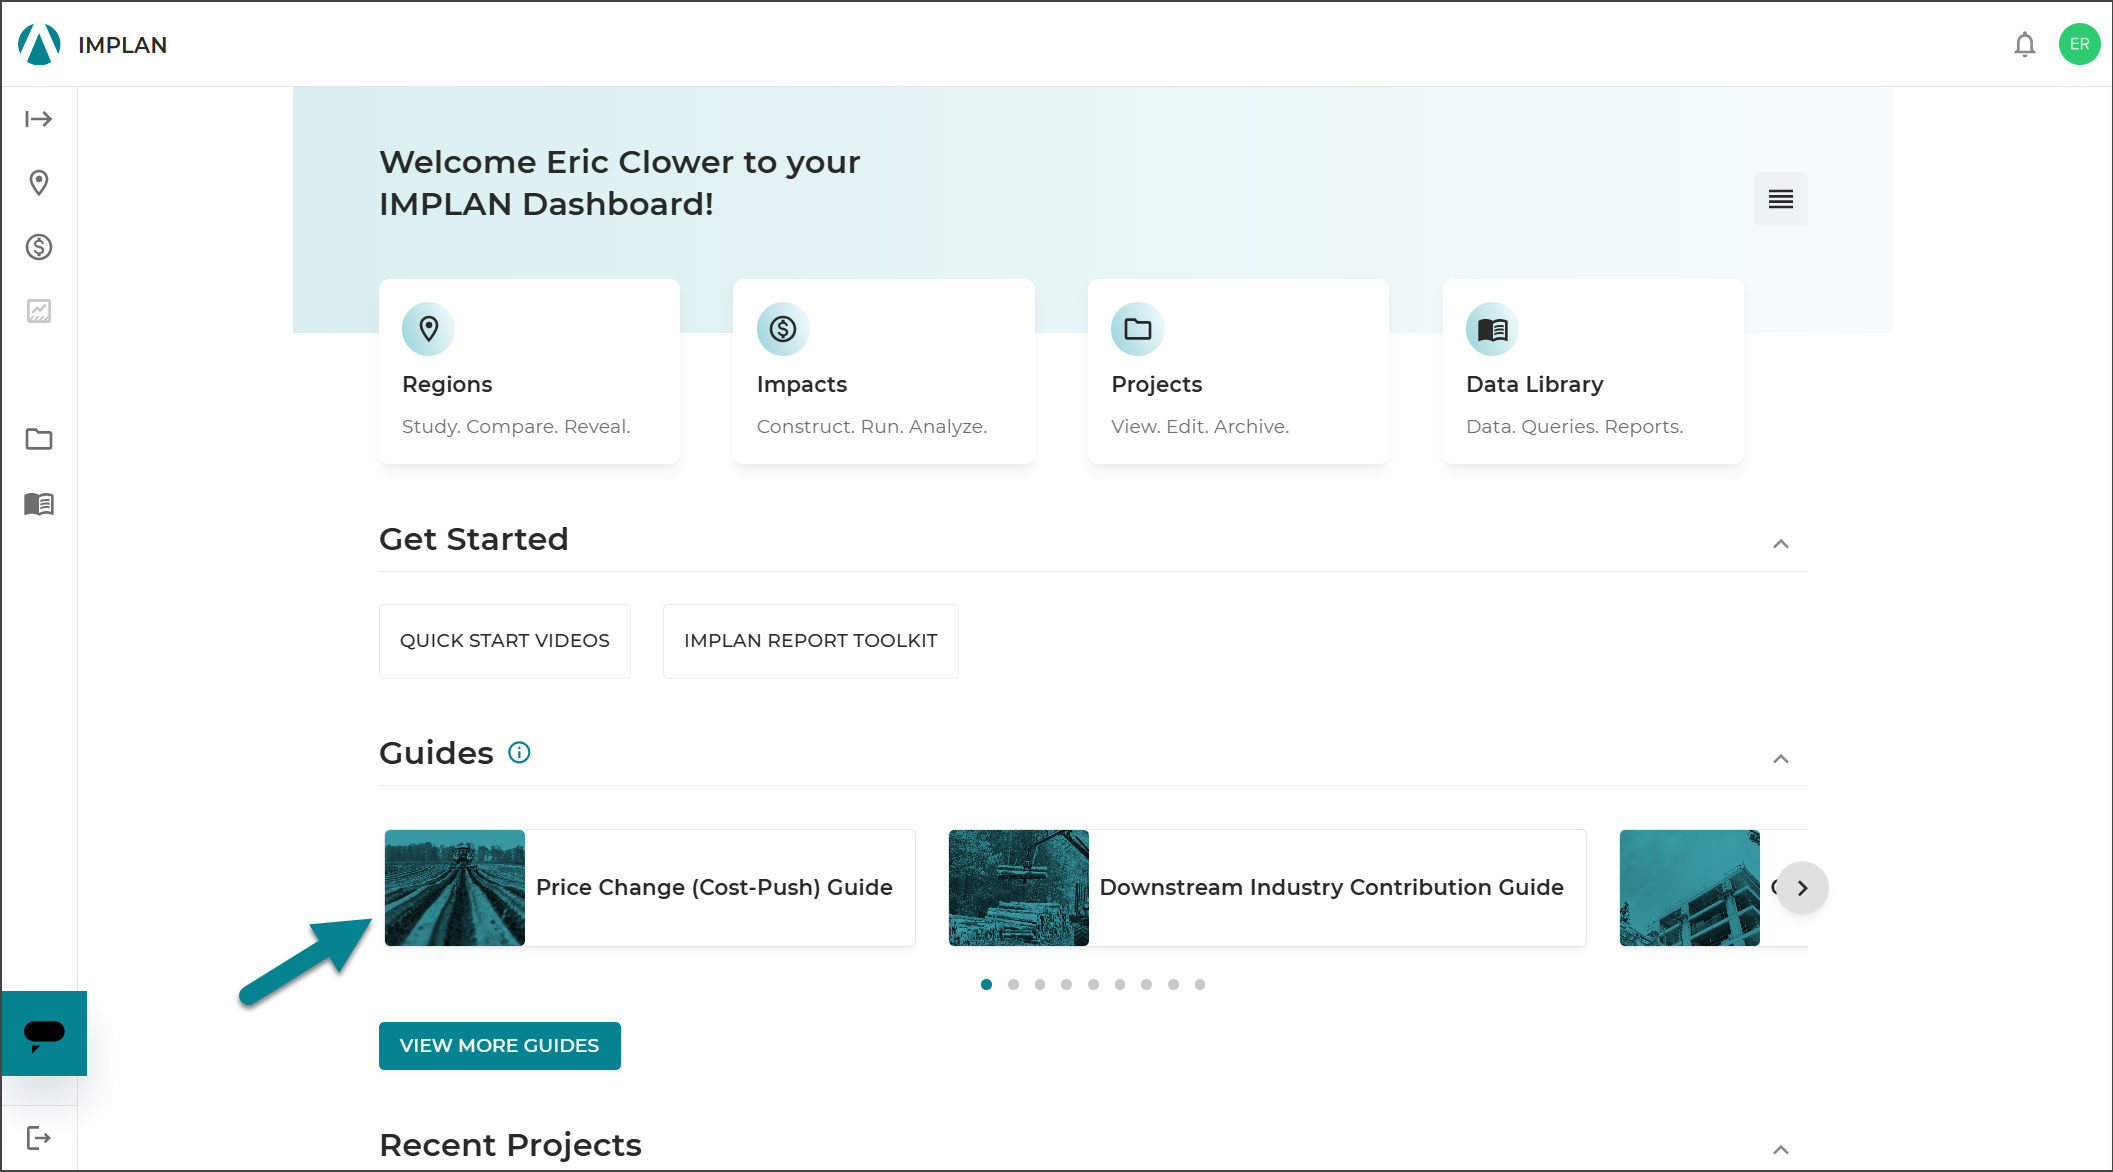The image size is (2113, 1172).
Task: Click the 'Study. Compare. Reveal.' text
Action: [516, 427]
